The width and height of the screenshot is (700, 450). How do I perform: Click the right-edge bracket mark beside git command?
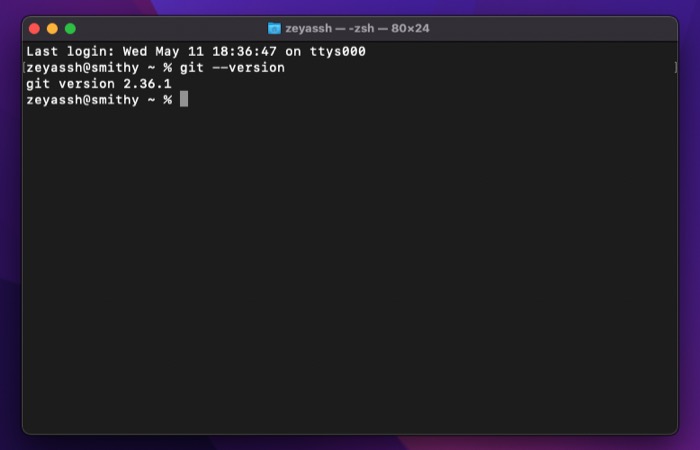click(x=675, y=67)
